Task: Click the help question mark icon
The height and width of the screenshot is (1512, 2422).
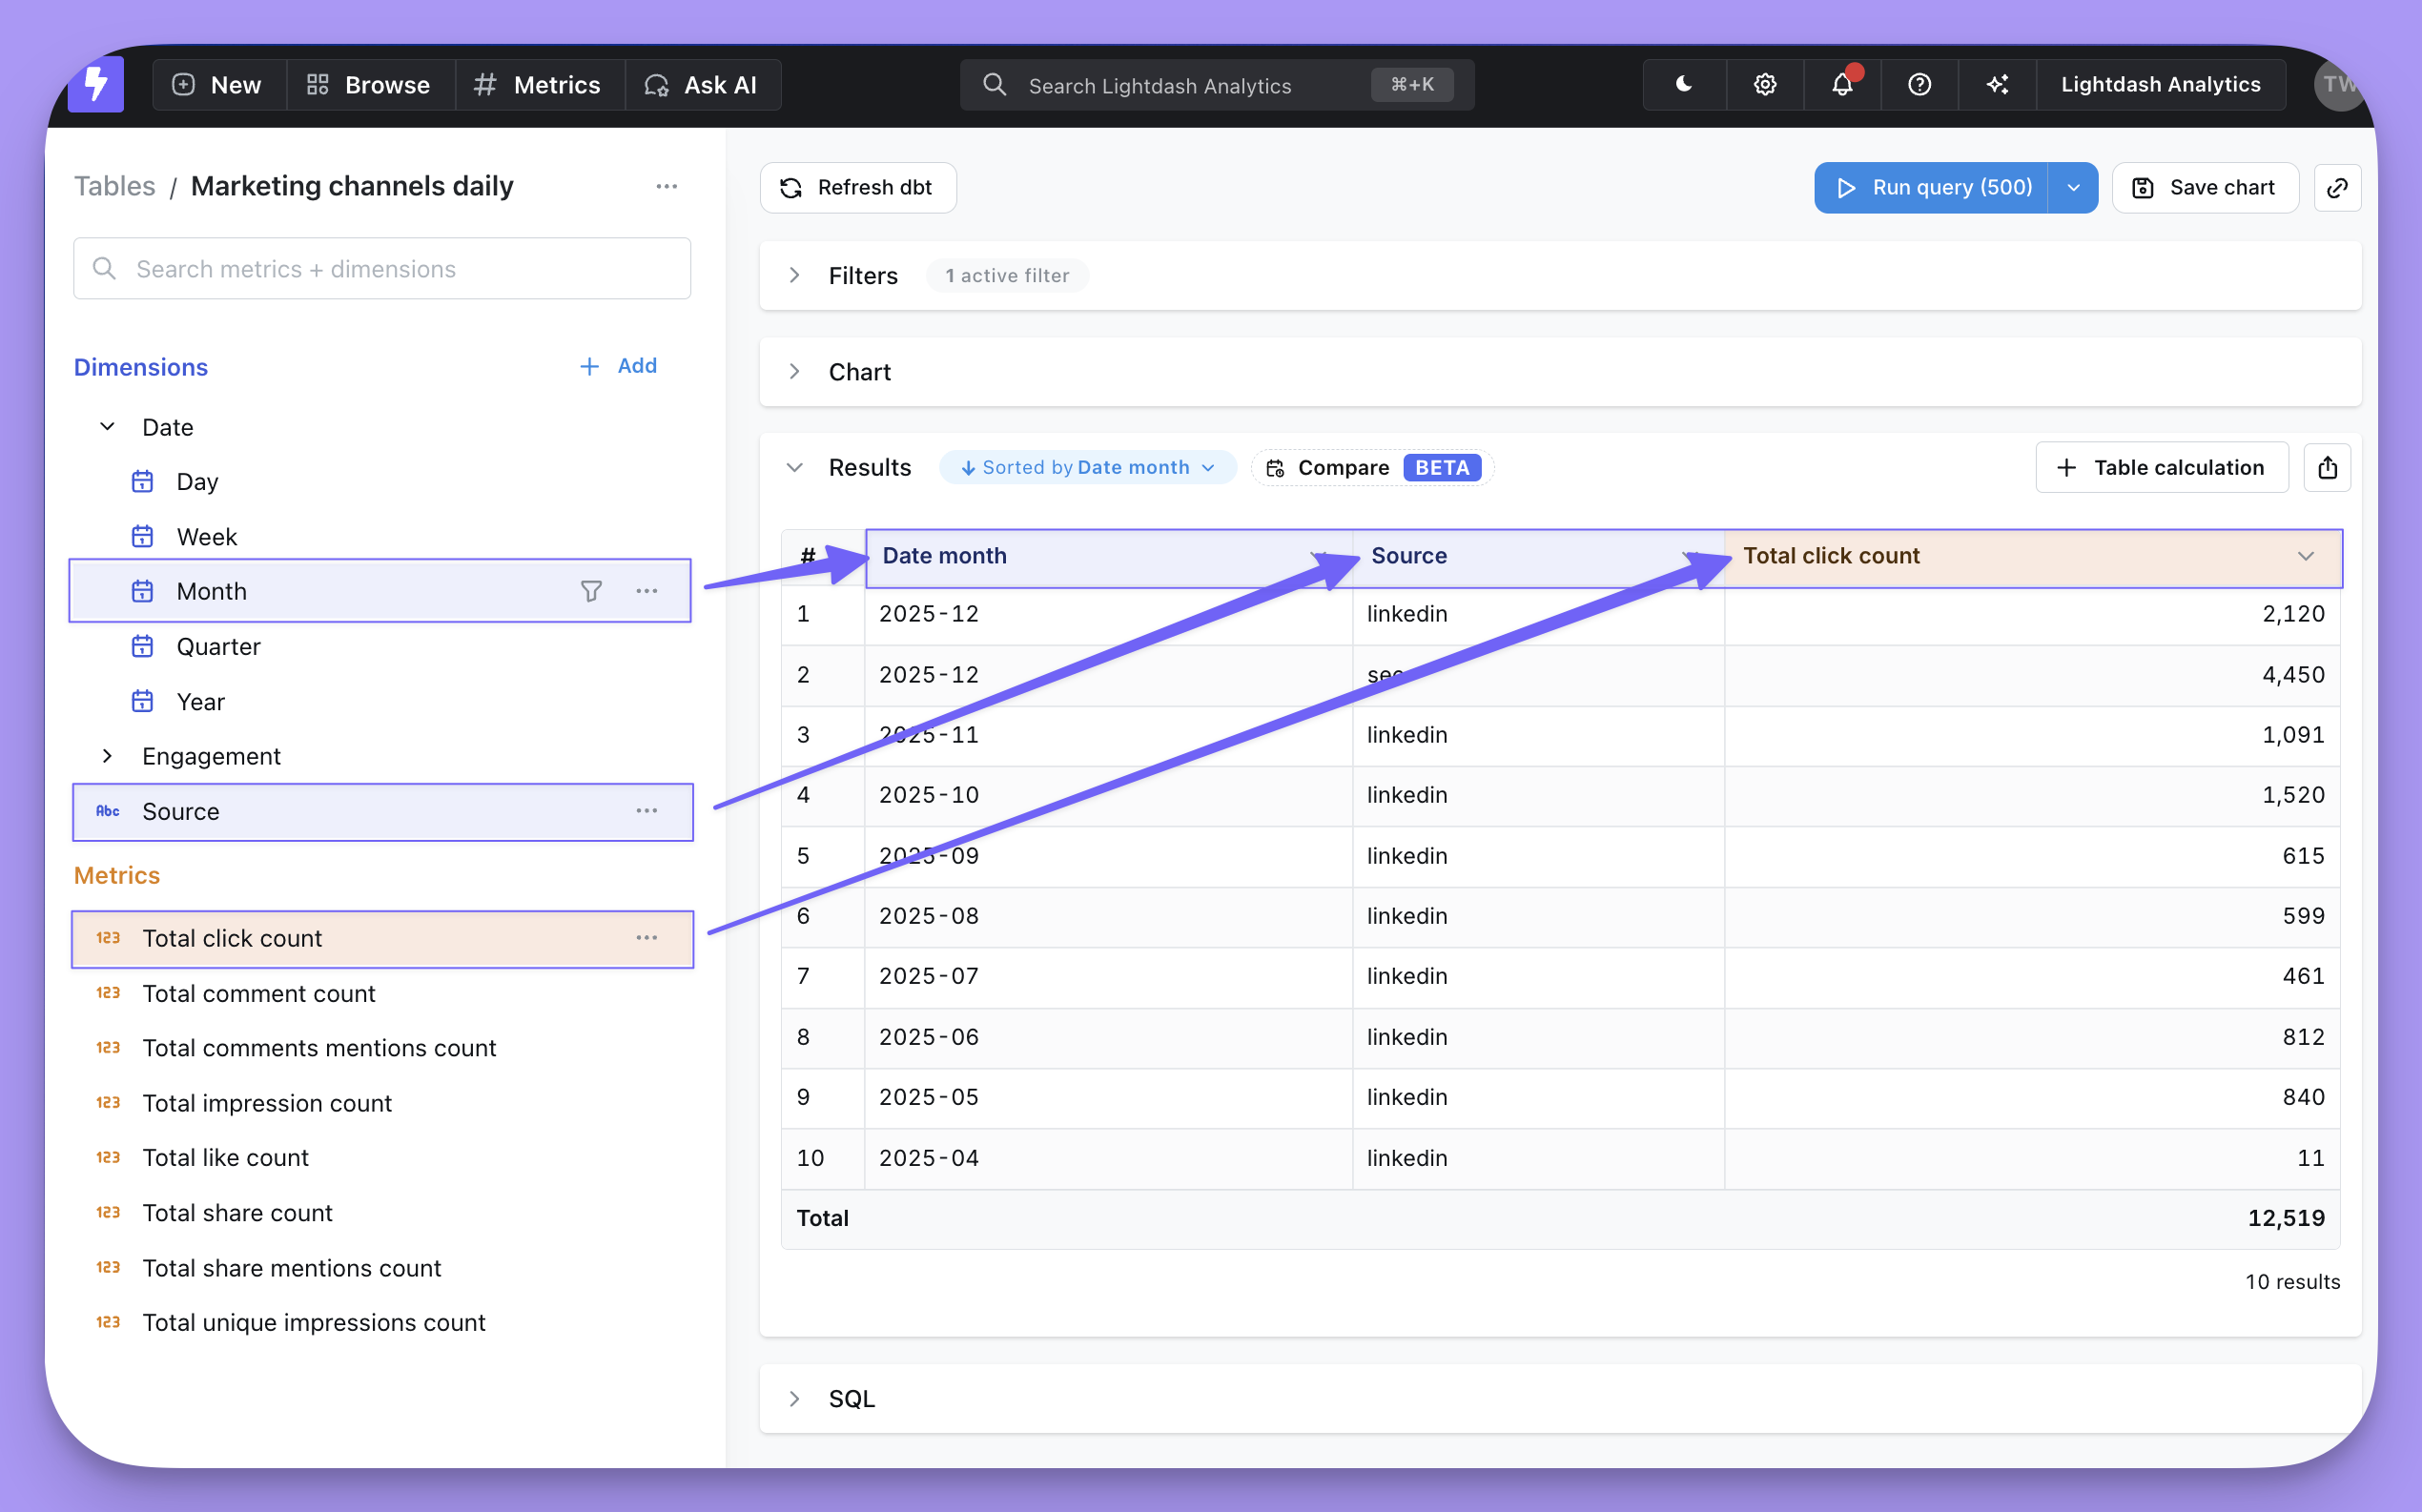Action: click(1919, 85)
